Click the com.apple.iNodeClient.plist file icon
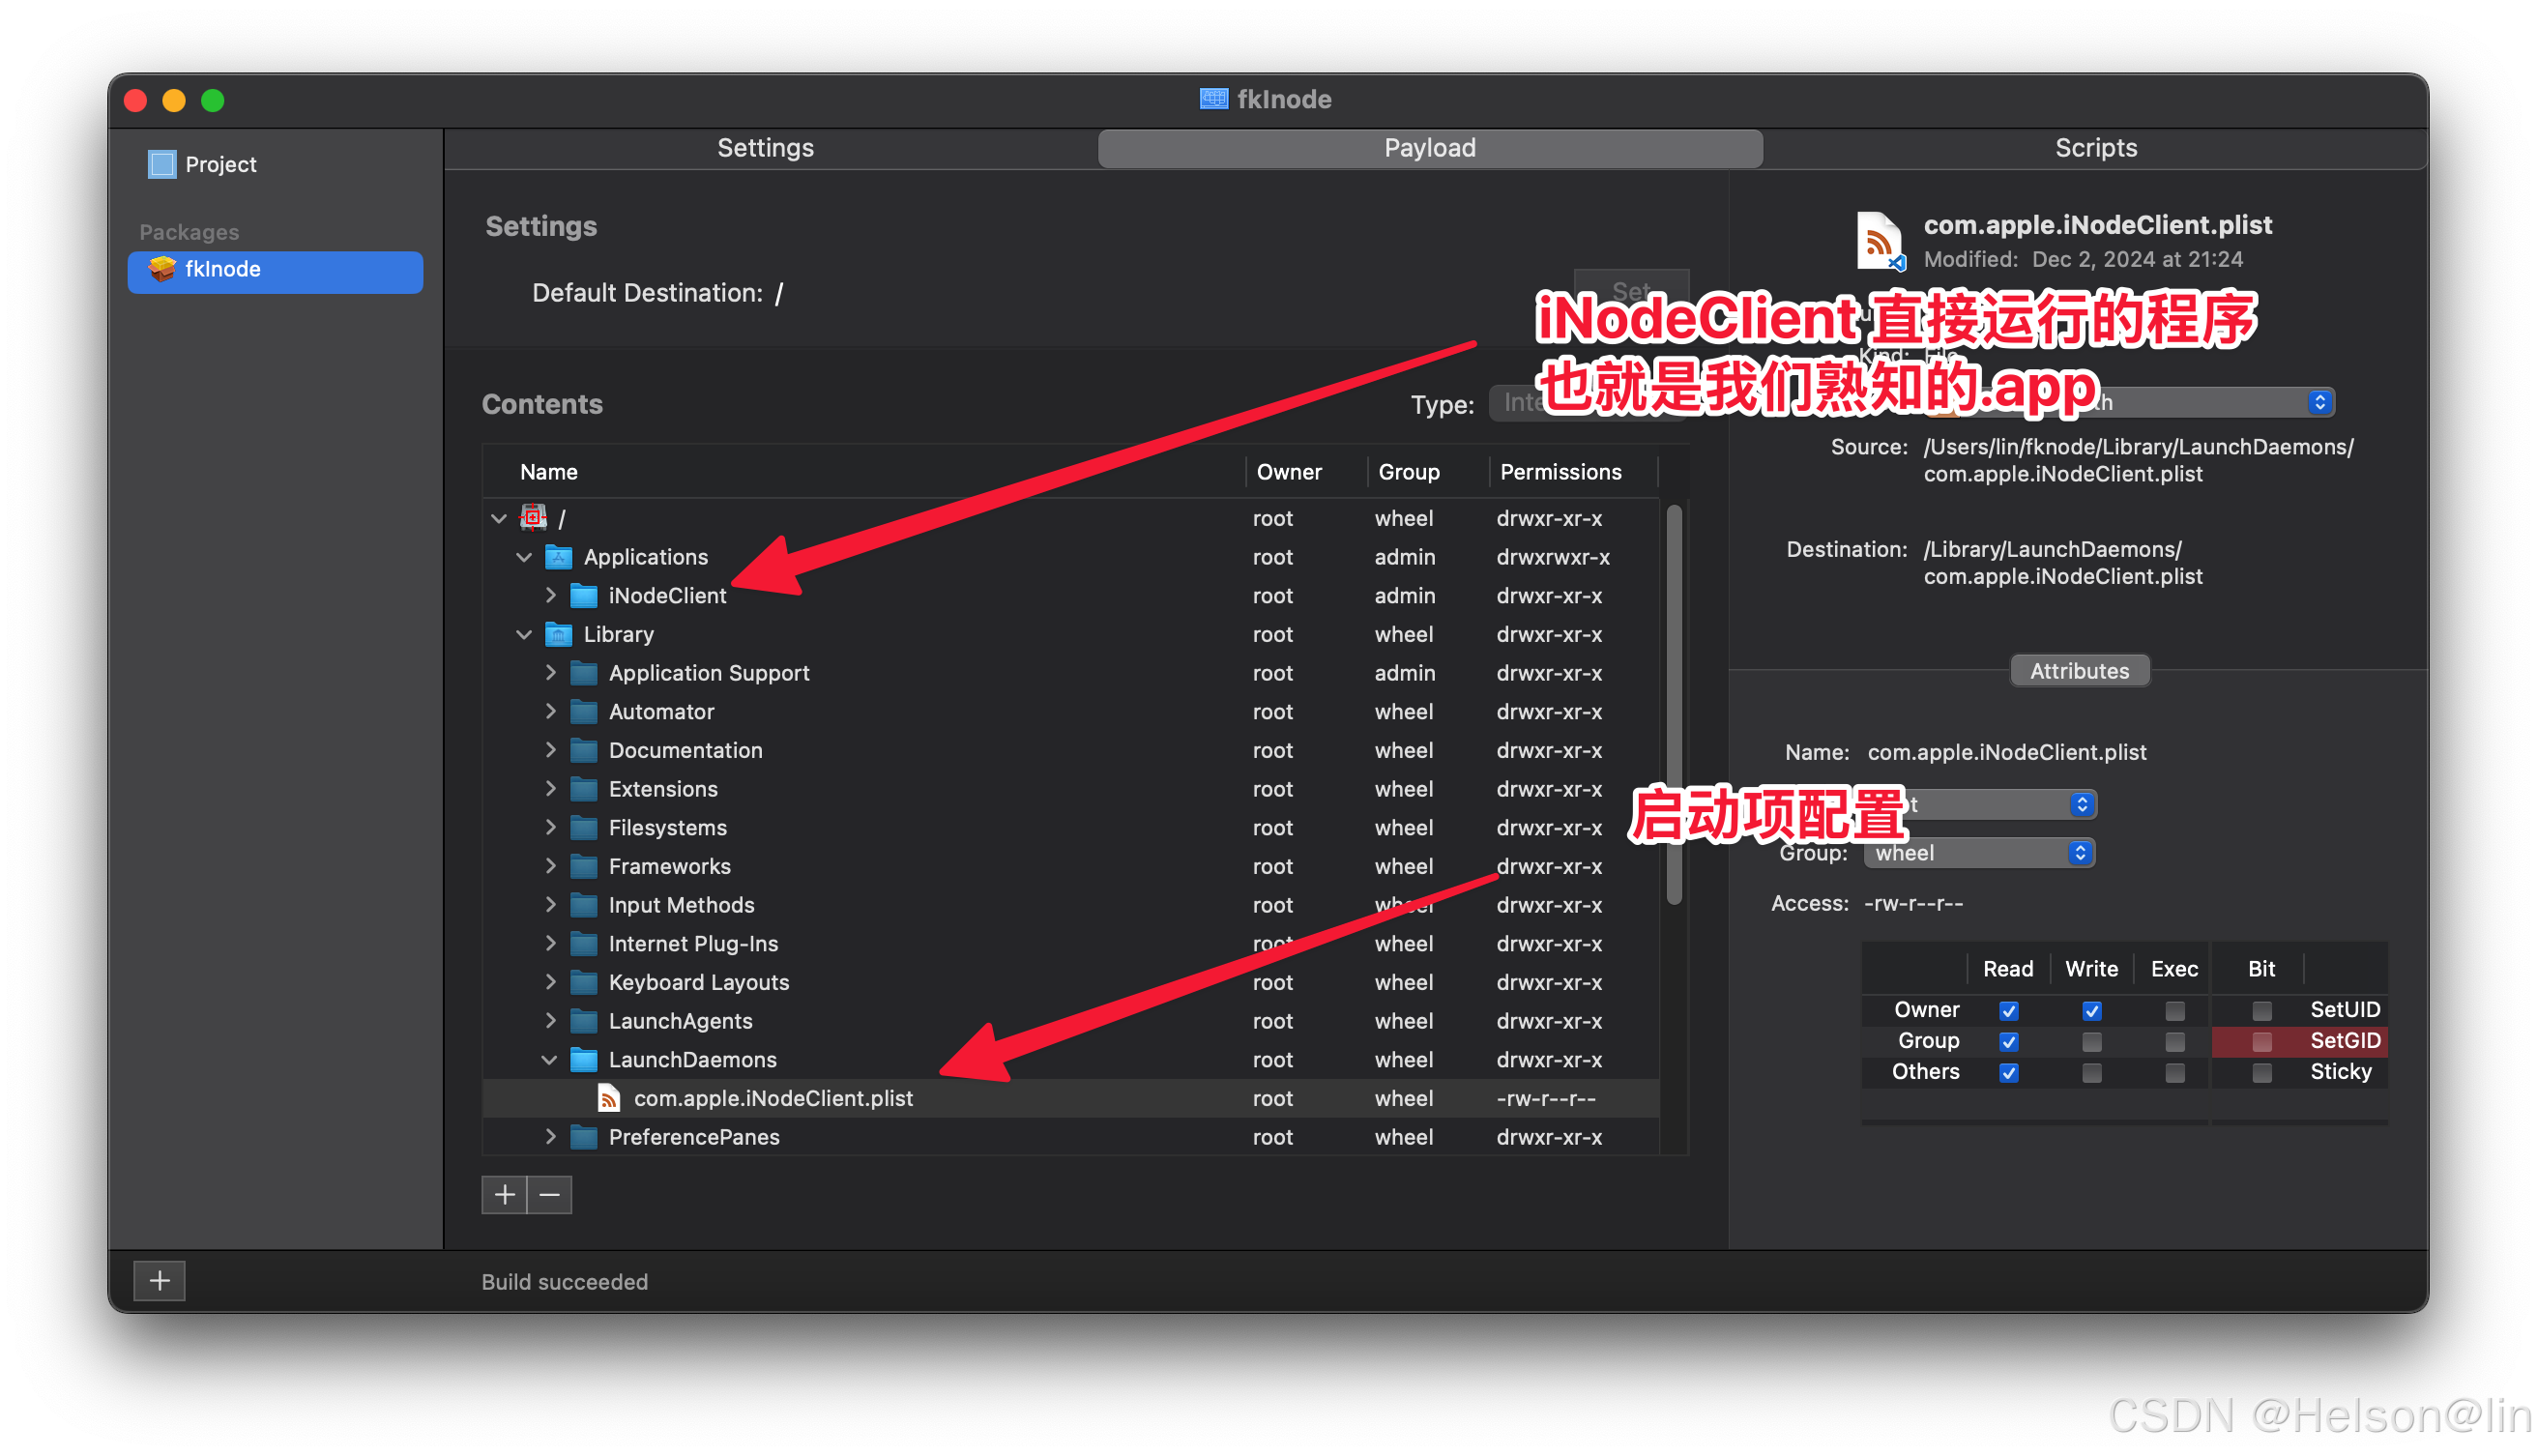2537x1456 pixels. click(608, 1098)
